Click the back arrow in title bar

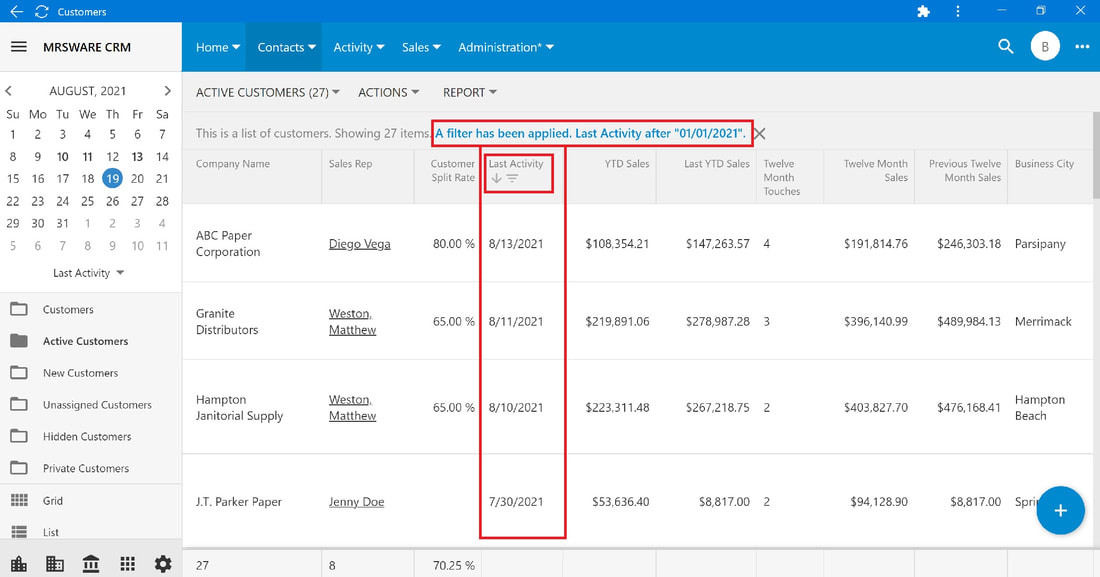(x=16, y=11)
